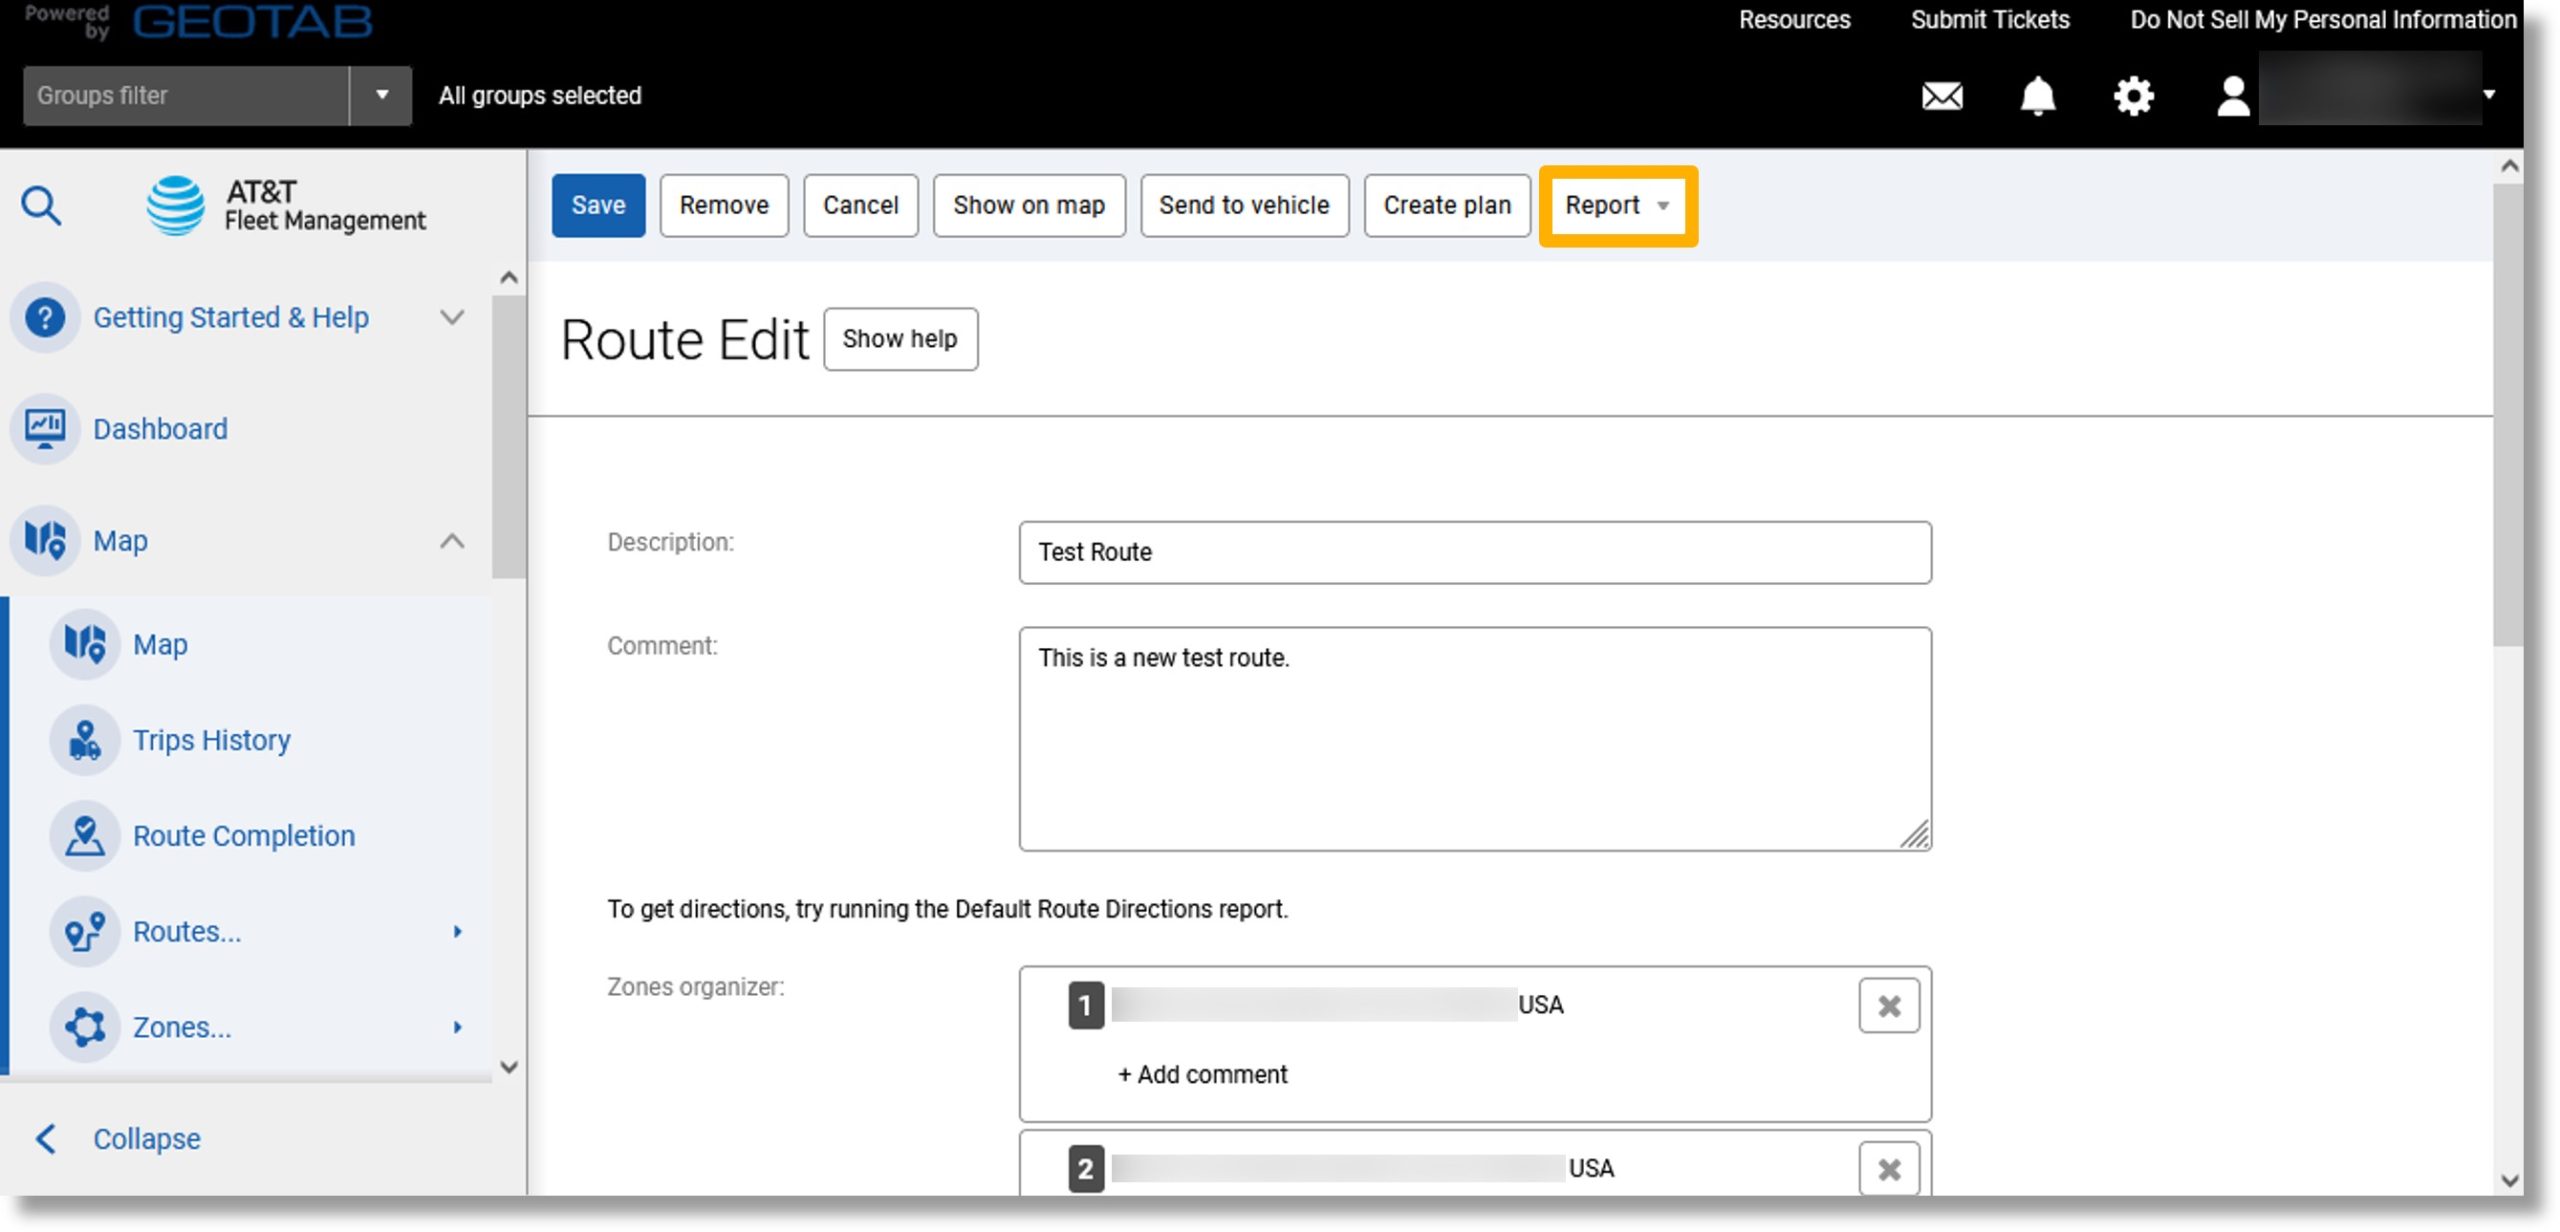The height and width of the screenshot is (1232, 2560).
Task: Open the mail messages icon
Action: 1942,96
